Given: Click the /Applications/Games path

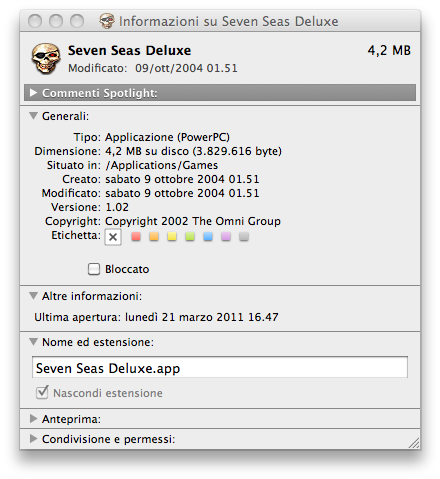Looking at the screenshot, I should pos(161,165).
